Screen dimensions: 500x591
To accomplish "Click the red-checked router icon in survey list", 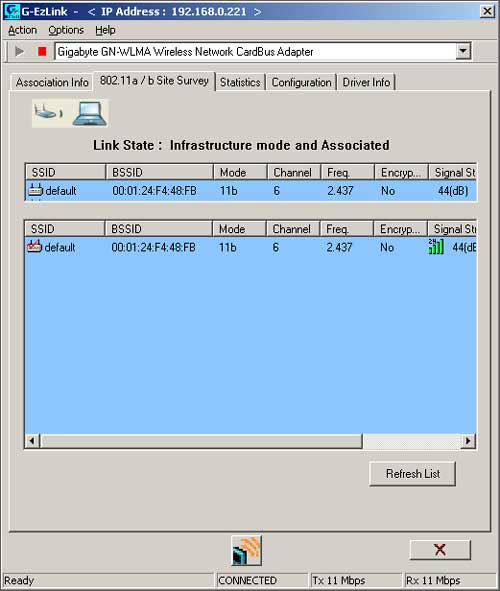I will tap(34, 247).
